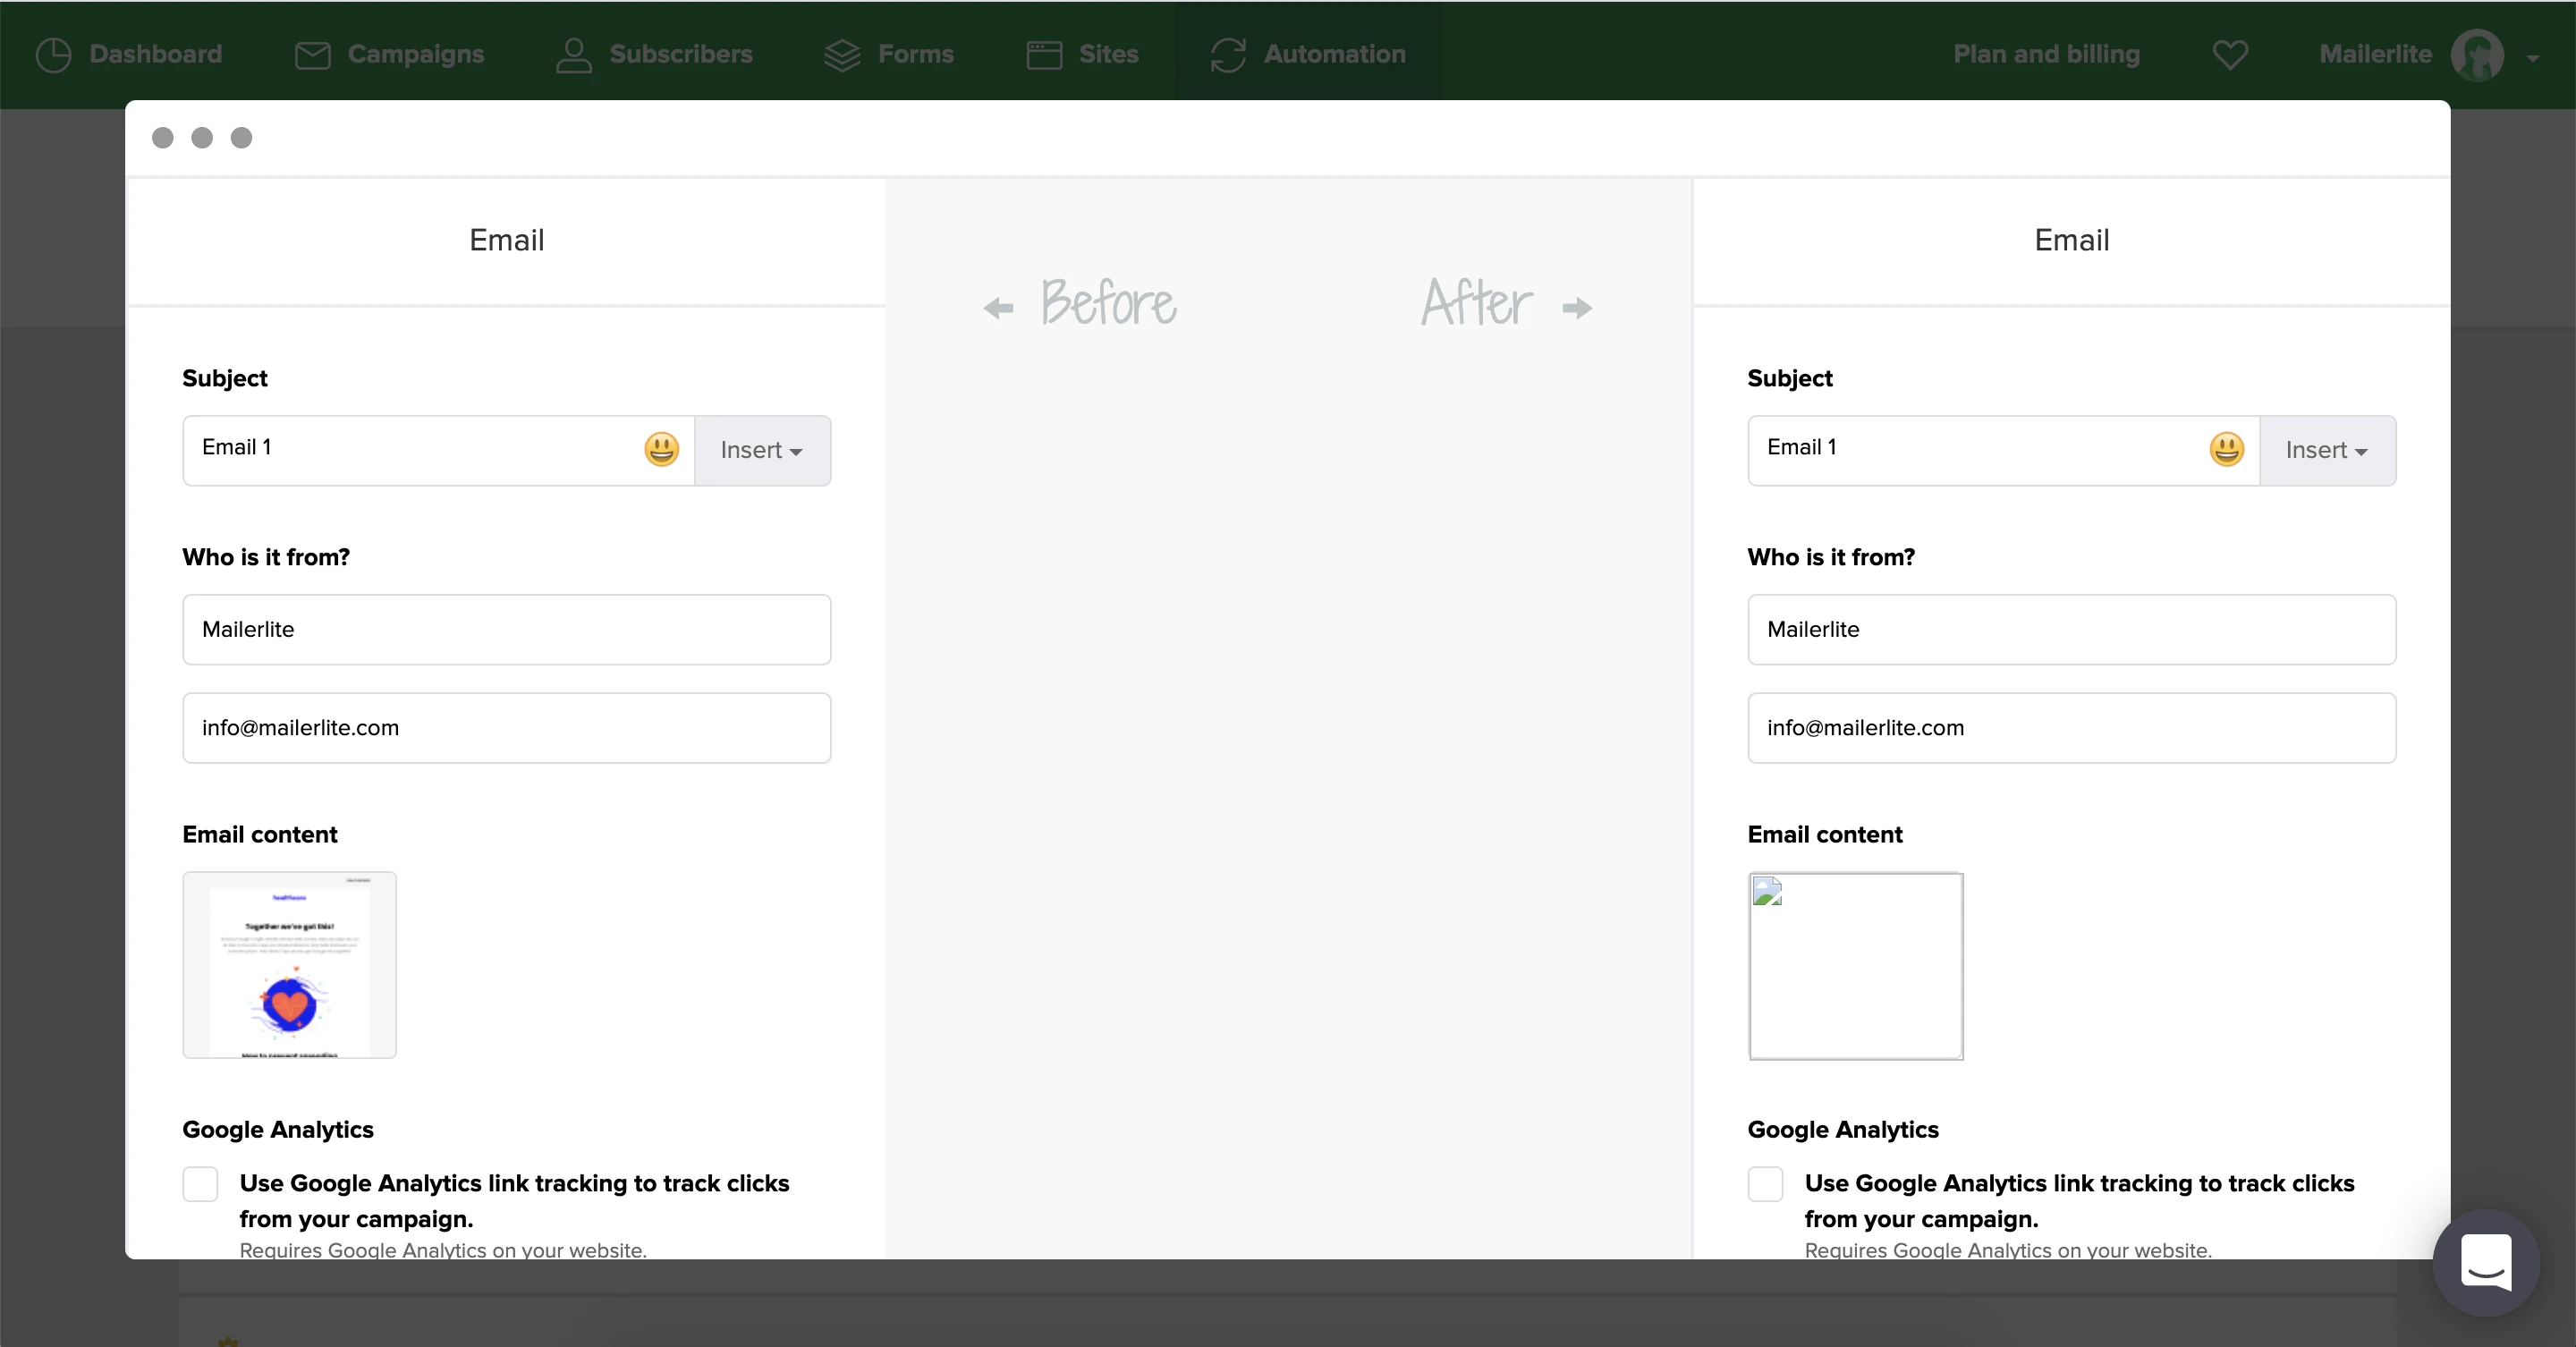The width and height of the screenshot is (2576, 1347).
Task: Click the Dashboard clock icon
Action: (53, 55)
